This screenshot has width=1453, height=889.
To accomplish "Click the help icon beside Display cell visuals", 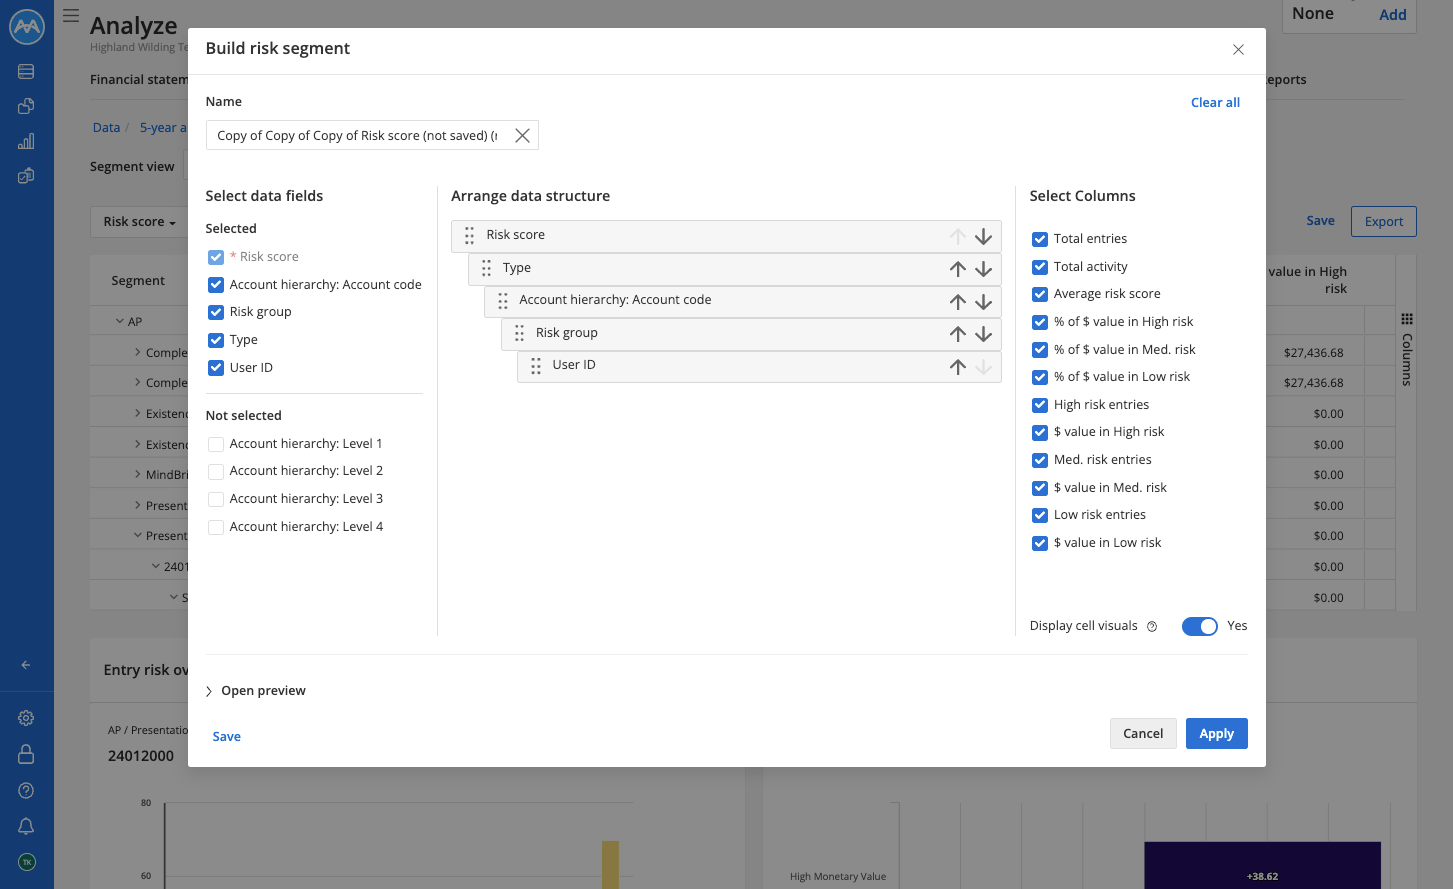I will coord(1152,627).
